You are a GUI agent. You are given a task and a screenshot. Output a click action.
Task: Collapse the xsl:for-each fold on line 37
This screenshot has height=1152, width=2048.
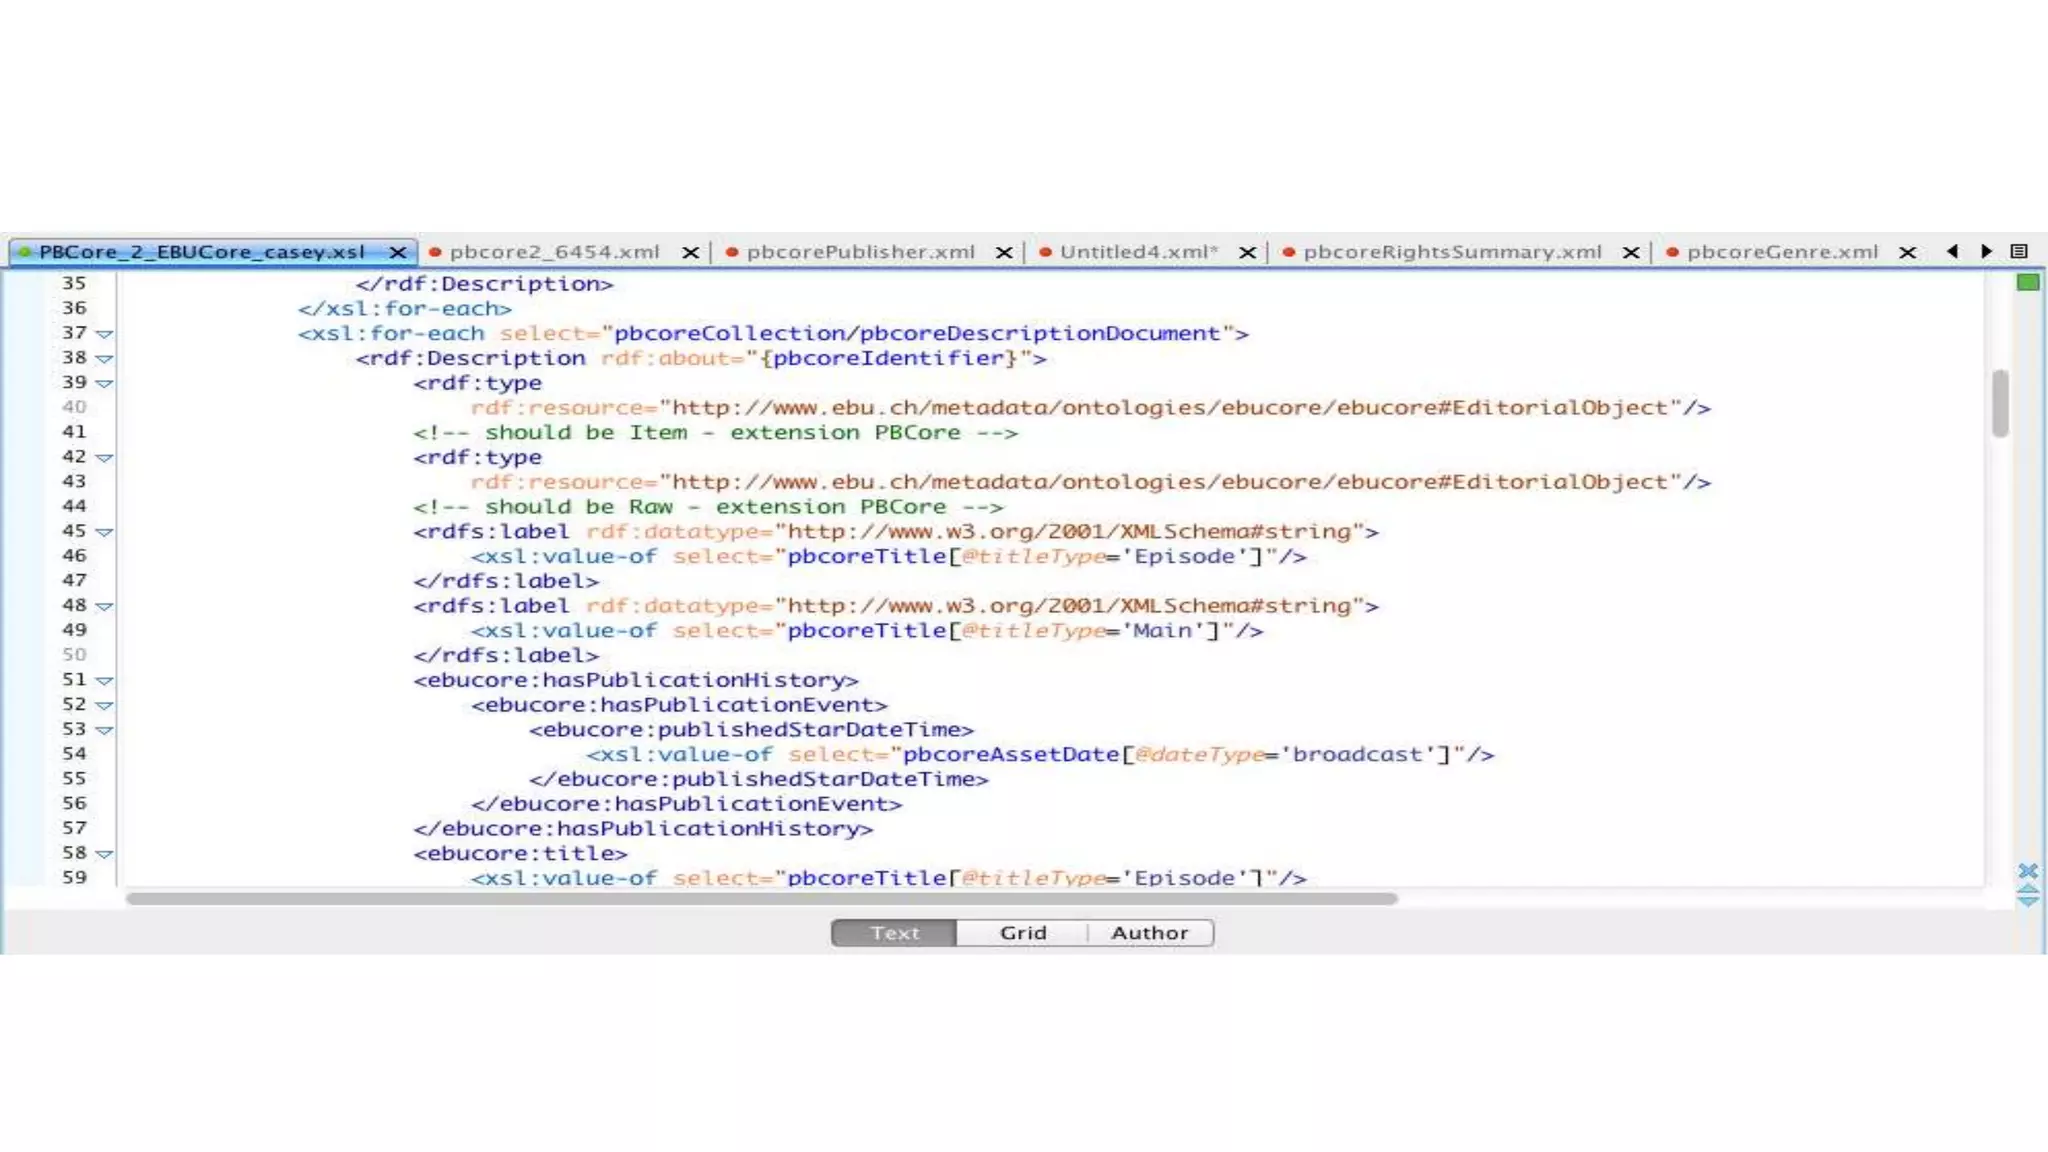(104, 334)
